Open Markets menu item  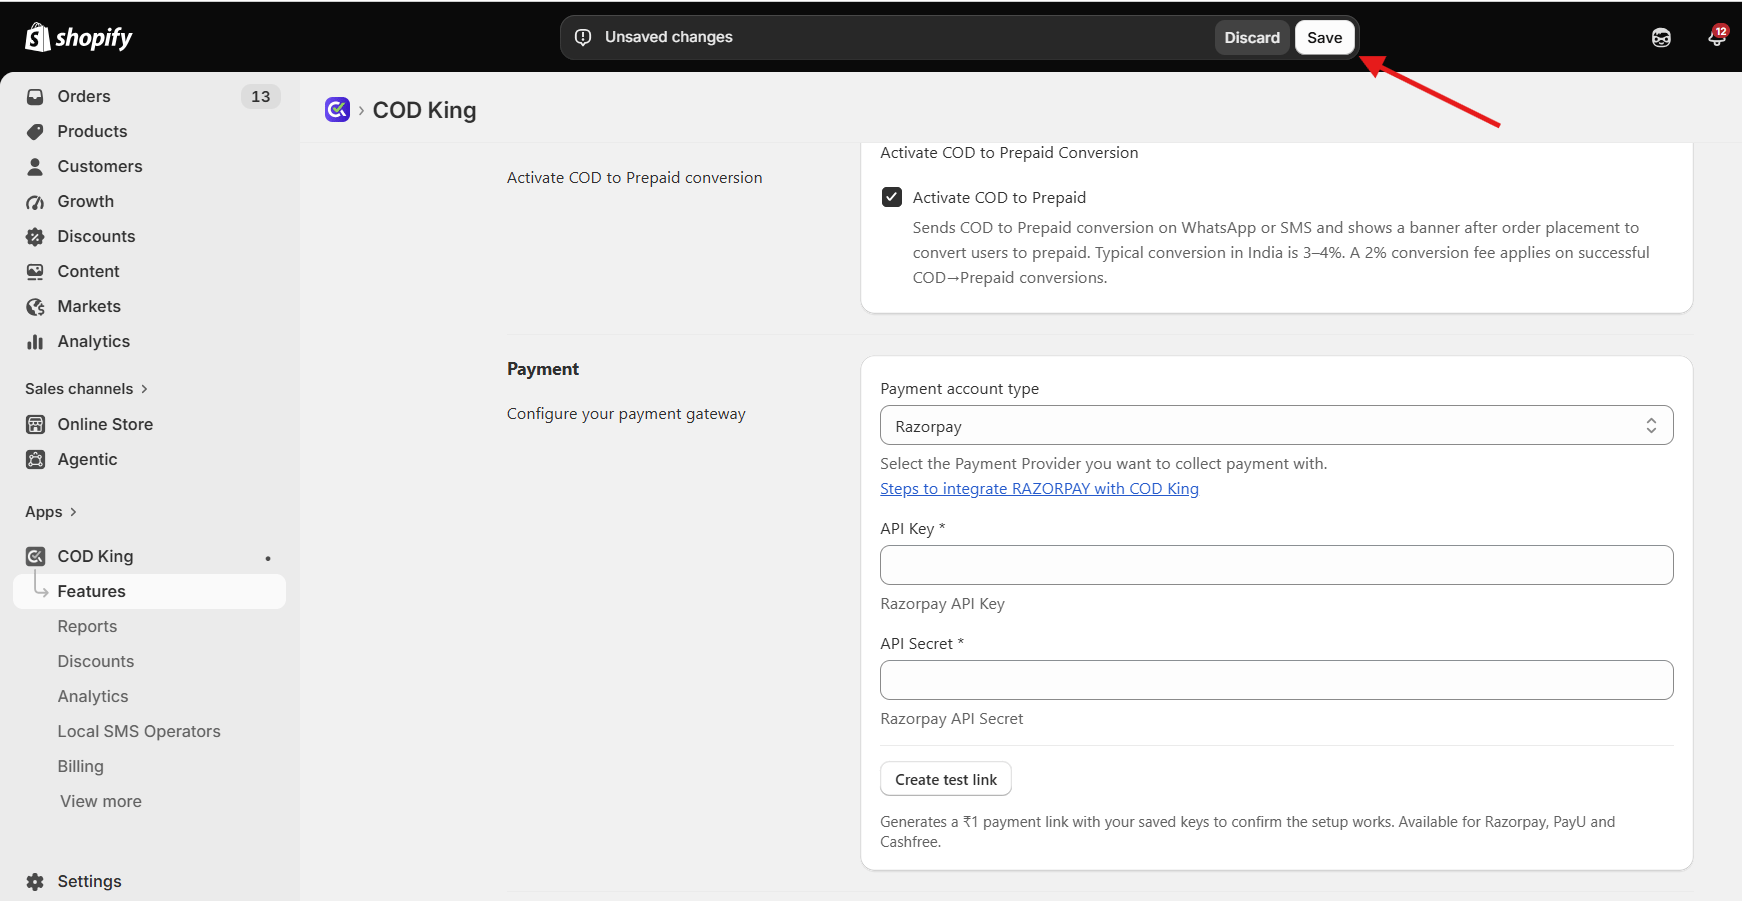tap(89, 306)
